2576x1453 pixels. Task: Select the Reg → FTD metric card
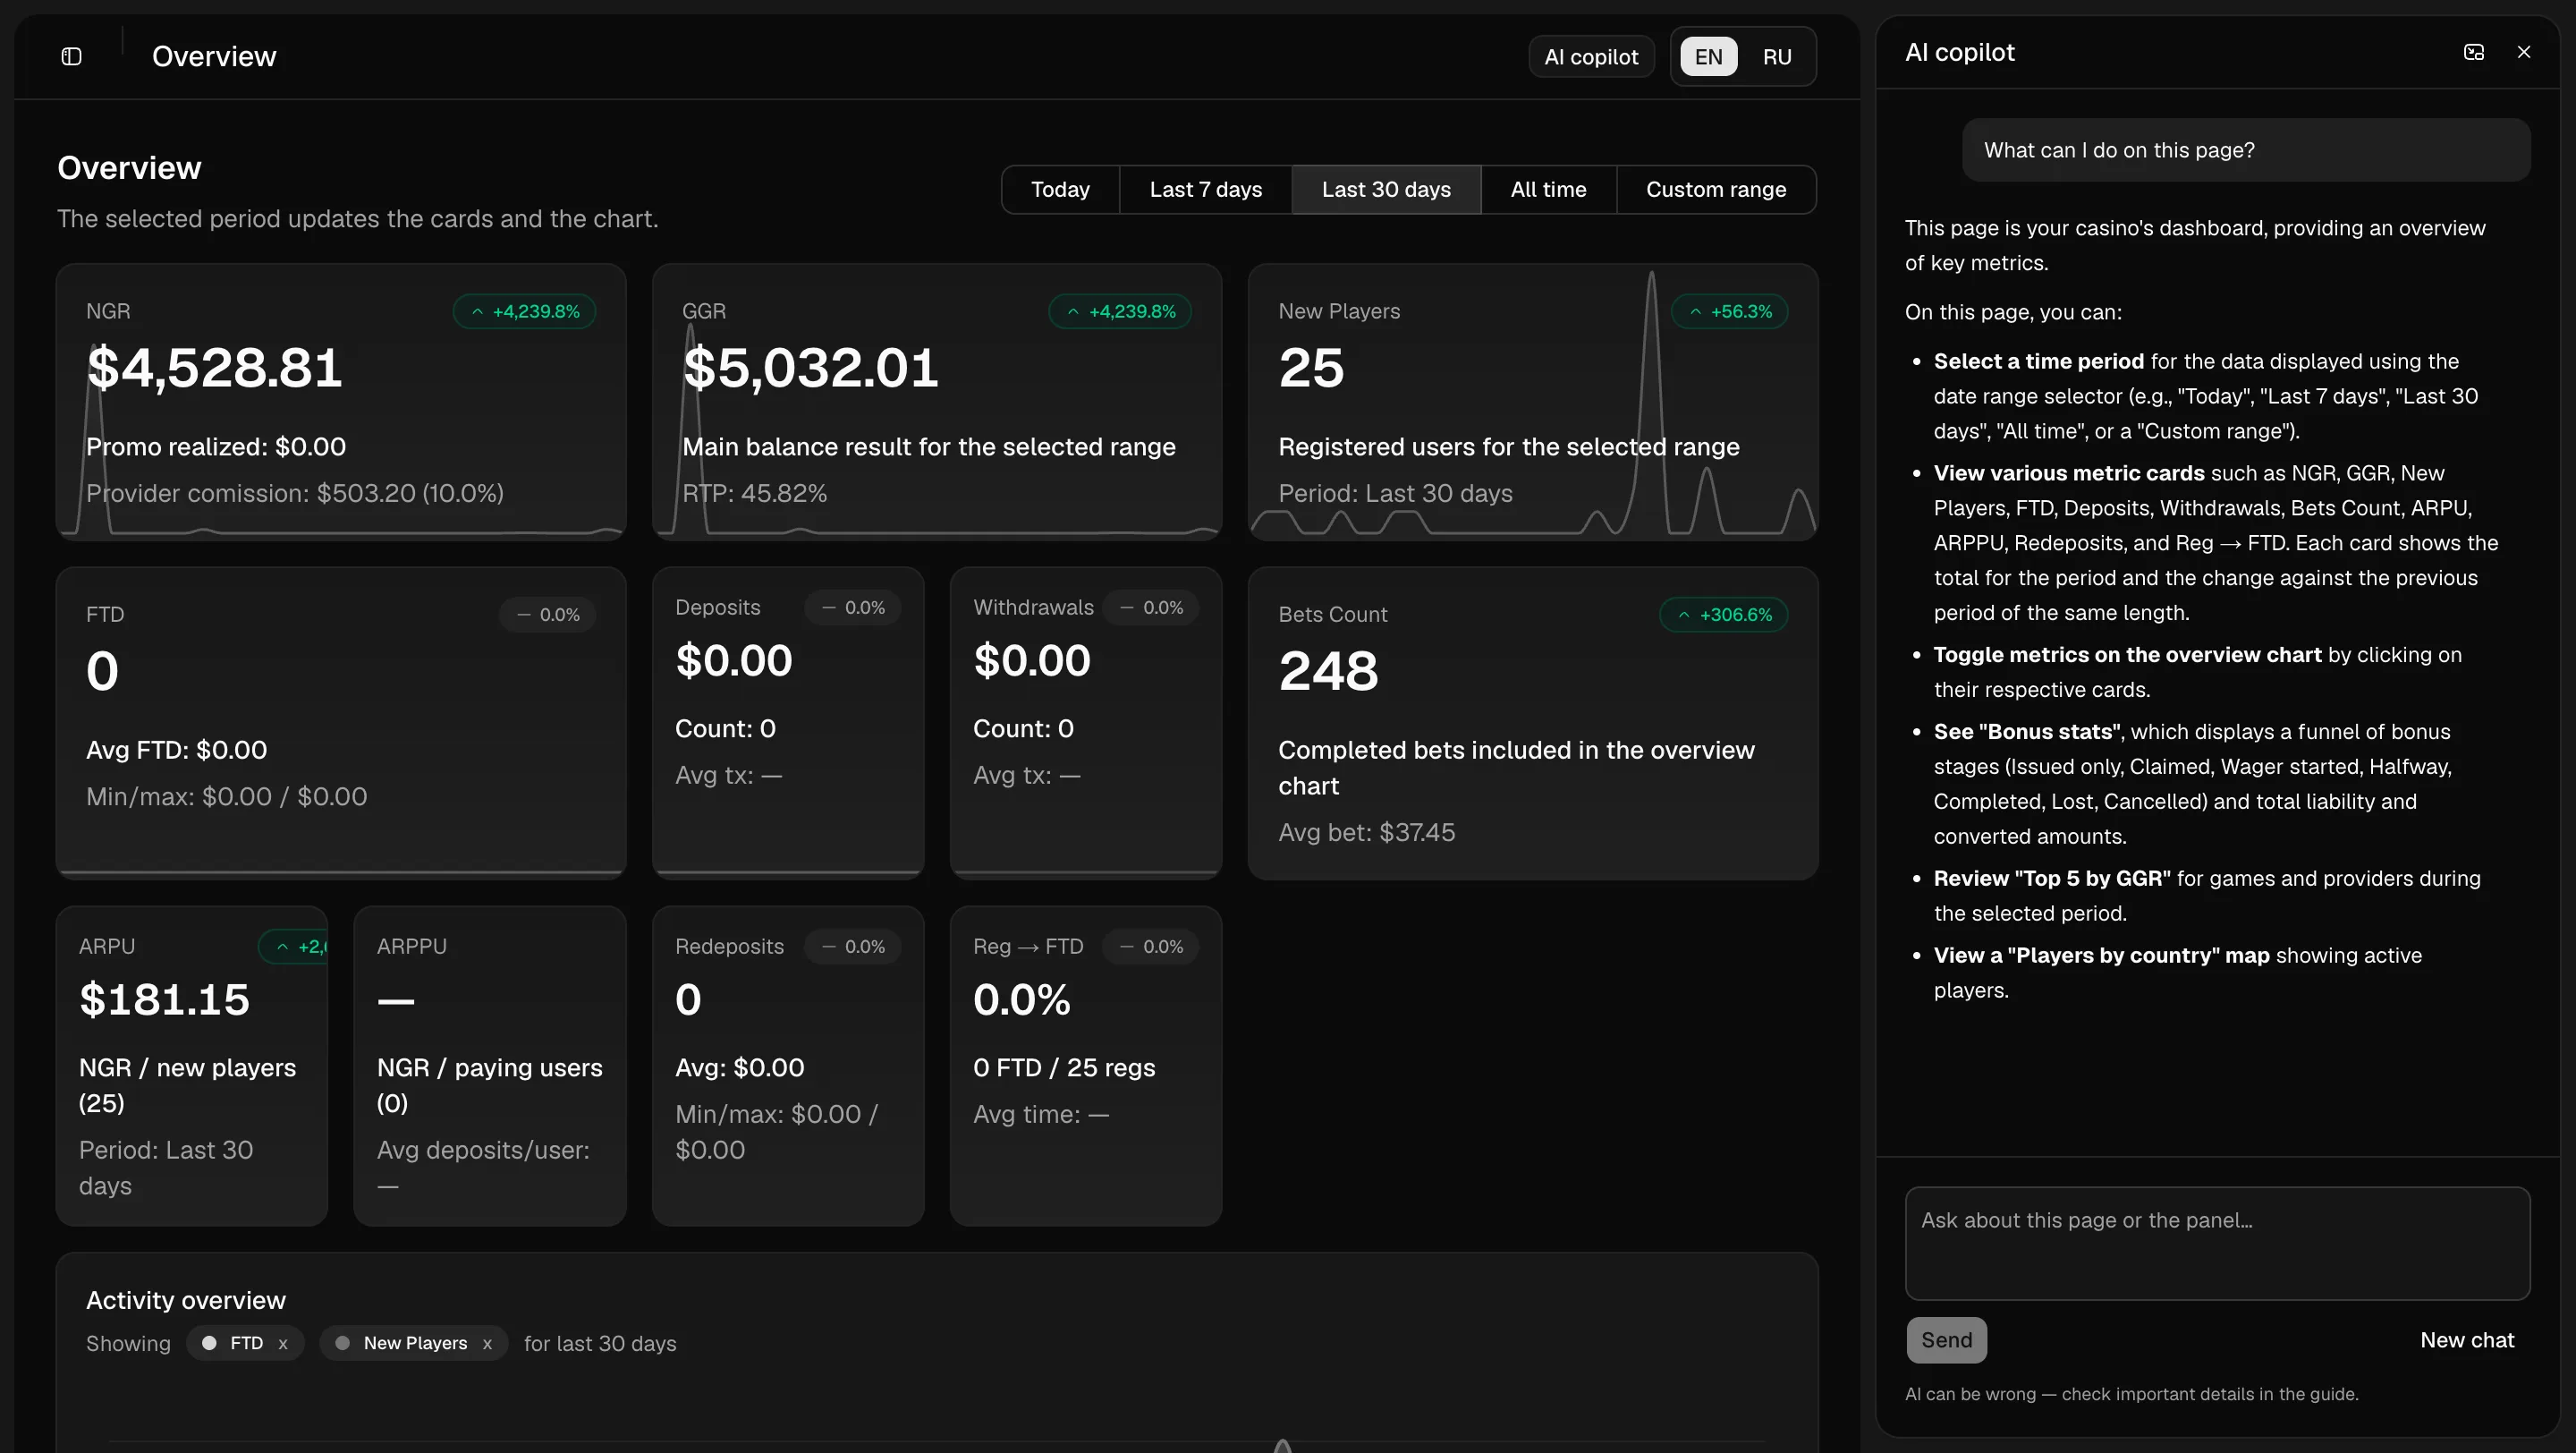click(1086, 1066)
